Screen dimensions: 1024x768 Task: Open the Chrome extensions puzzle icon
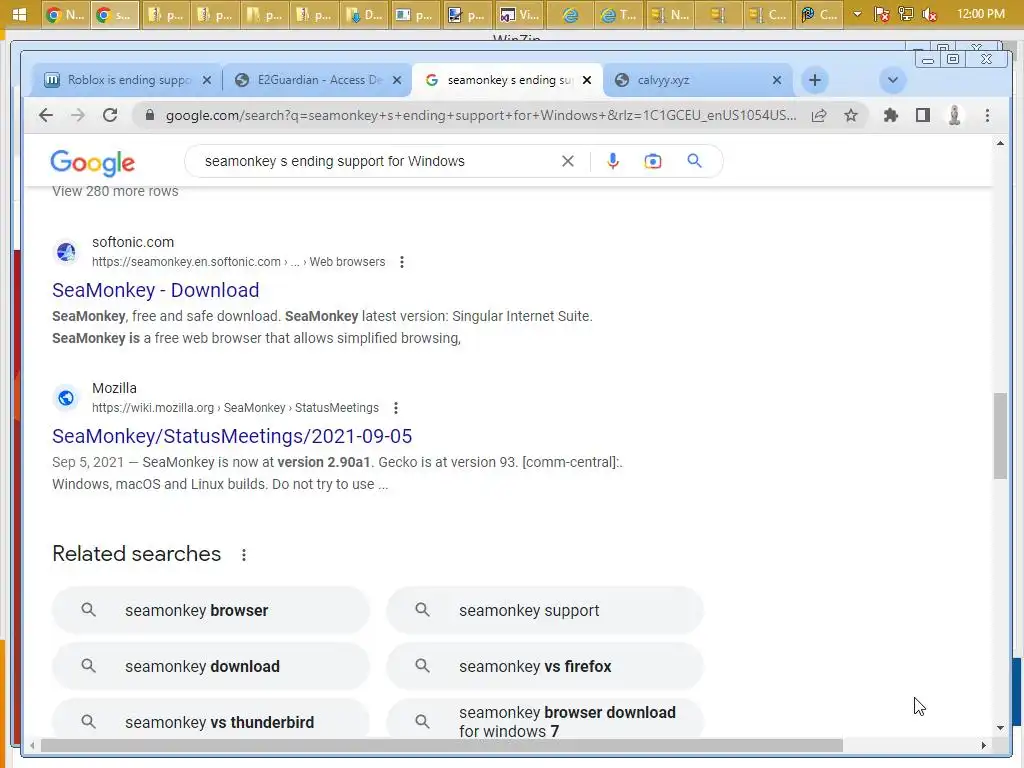coord(890,116)
